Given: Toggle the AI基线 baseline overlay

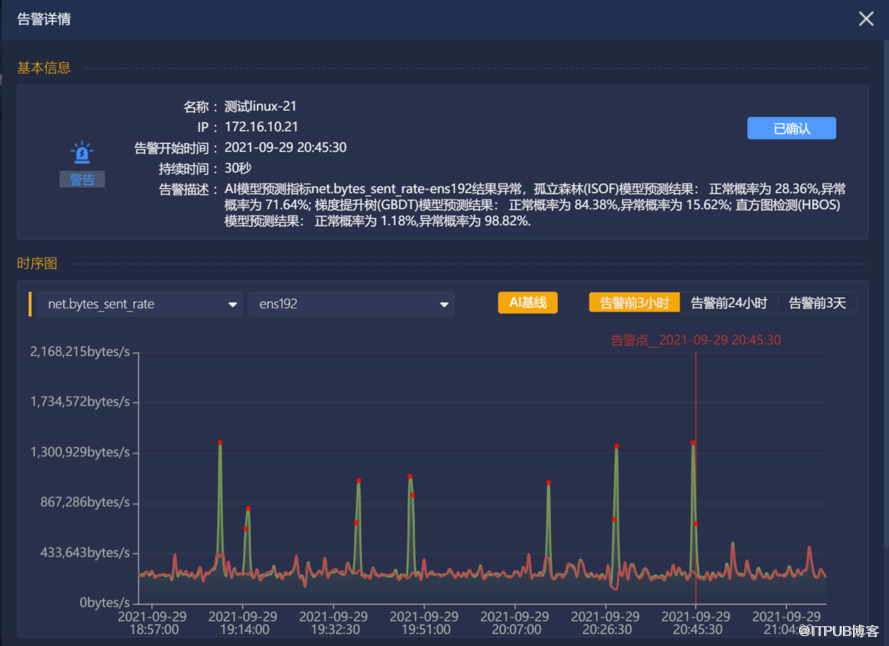Looking at the screenshot, I should tap(527, 303).
